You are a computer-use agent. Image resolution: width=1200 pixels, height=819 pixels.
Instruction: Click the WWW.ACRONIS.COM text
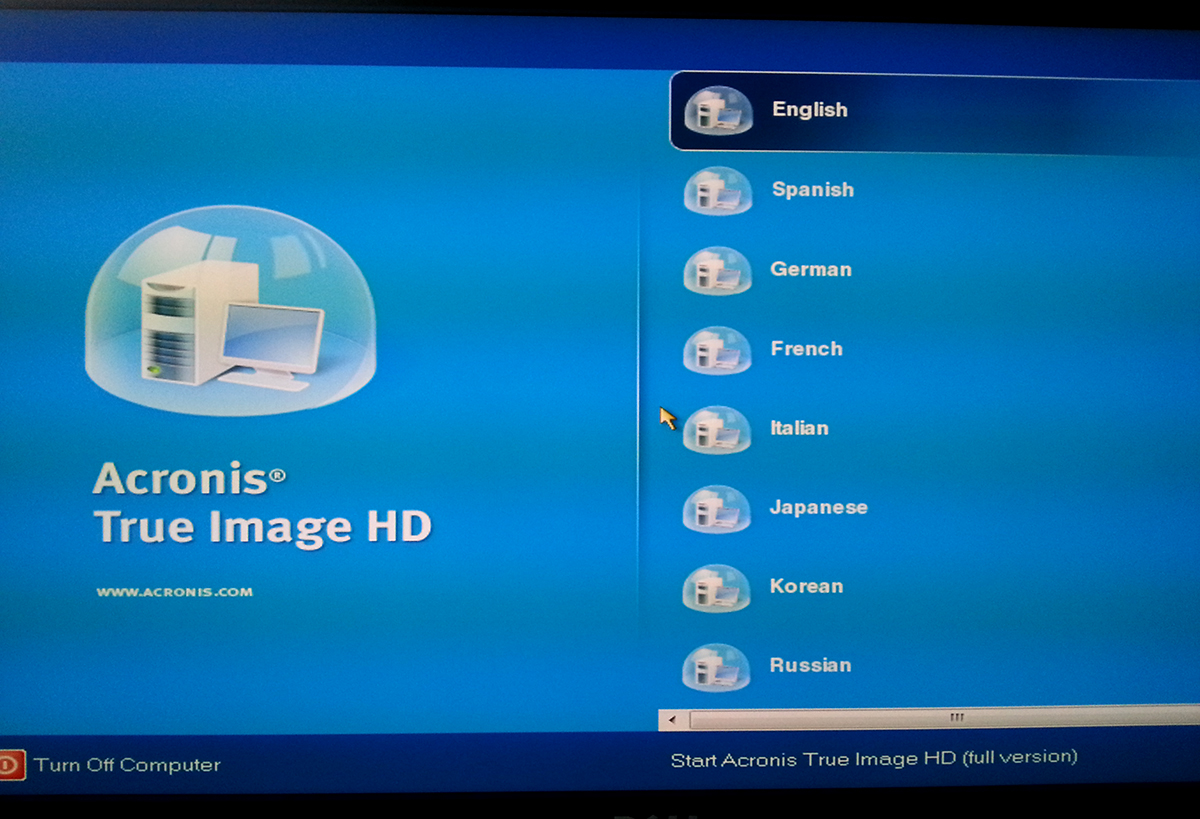click(x=175, y=592)
